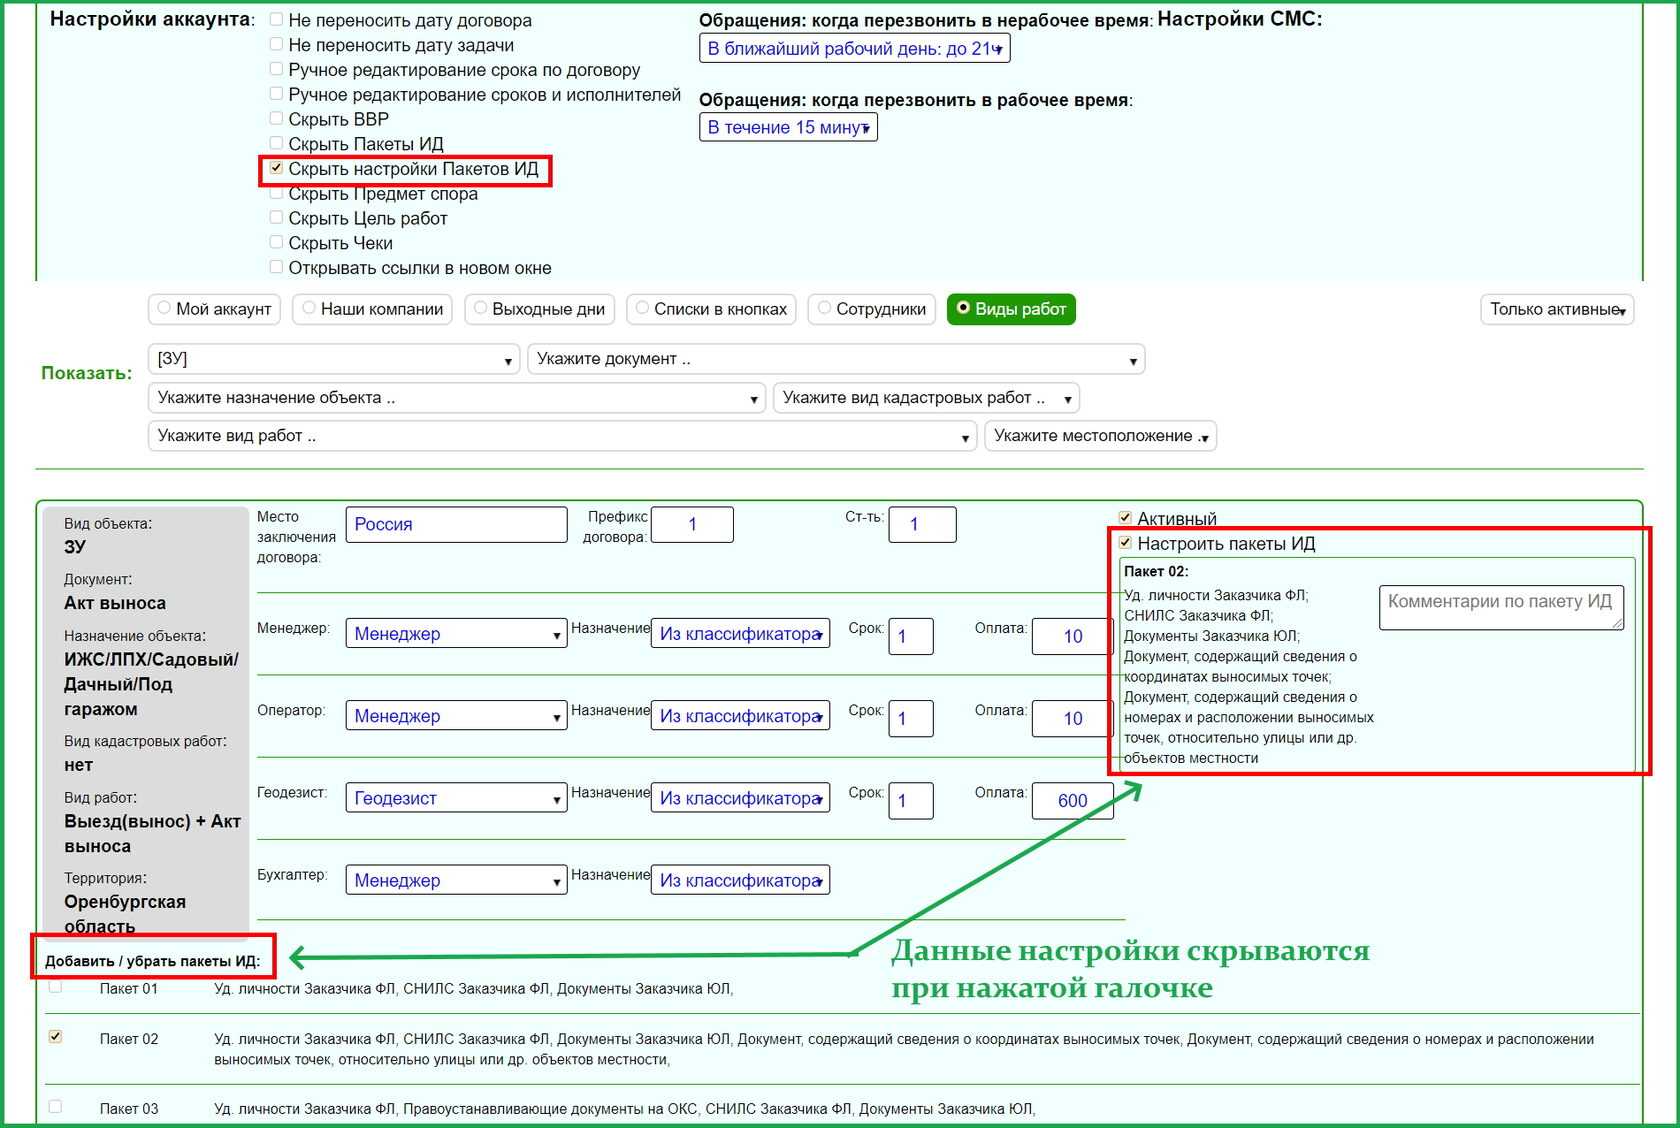Check 'Скрыть ВВР' option
Viewport: 1680px width, 1128px height.
coord(276,118)
